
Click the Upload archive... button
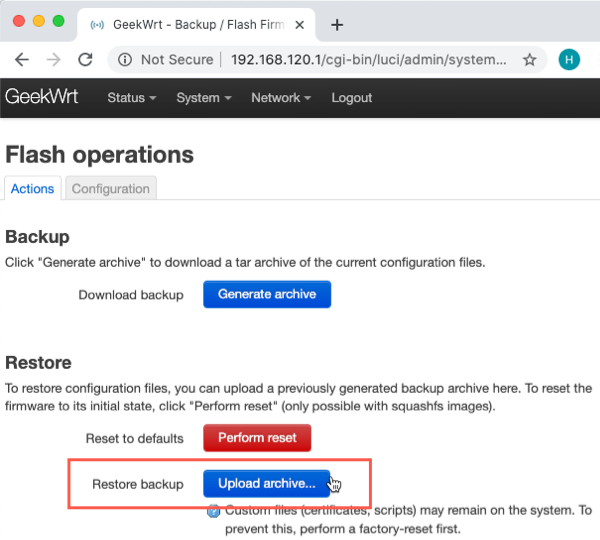pyautogui.click(x=267, y=484)
